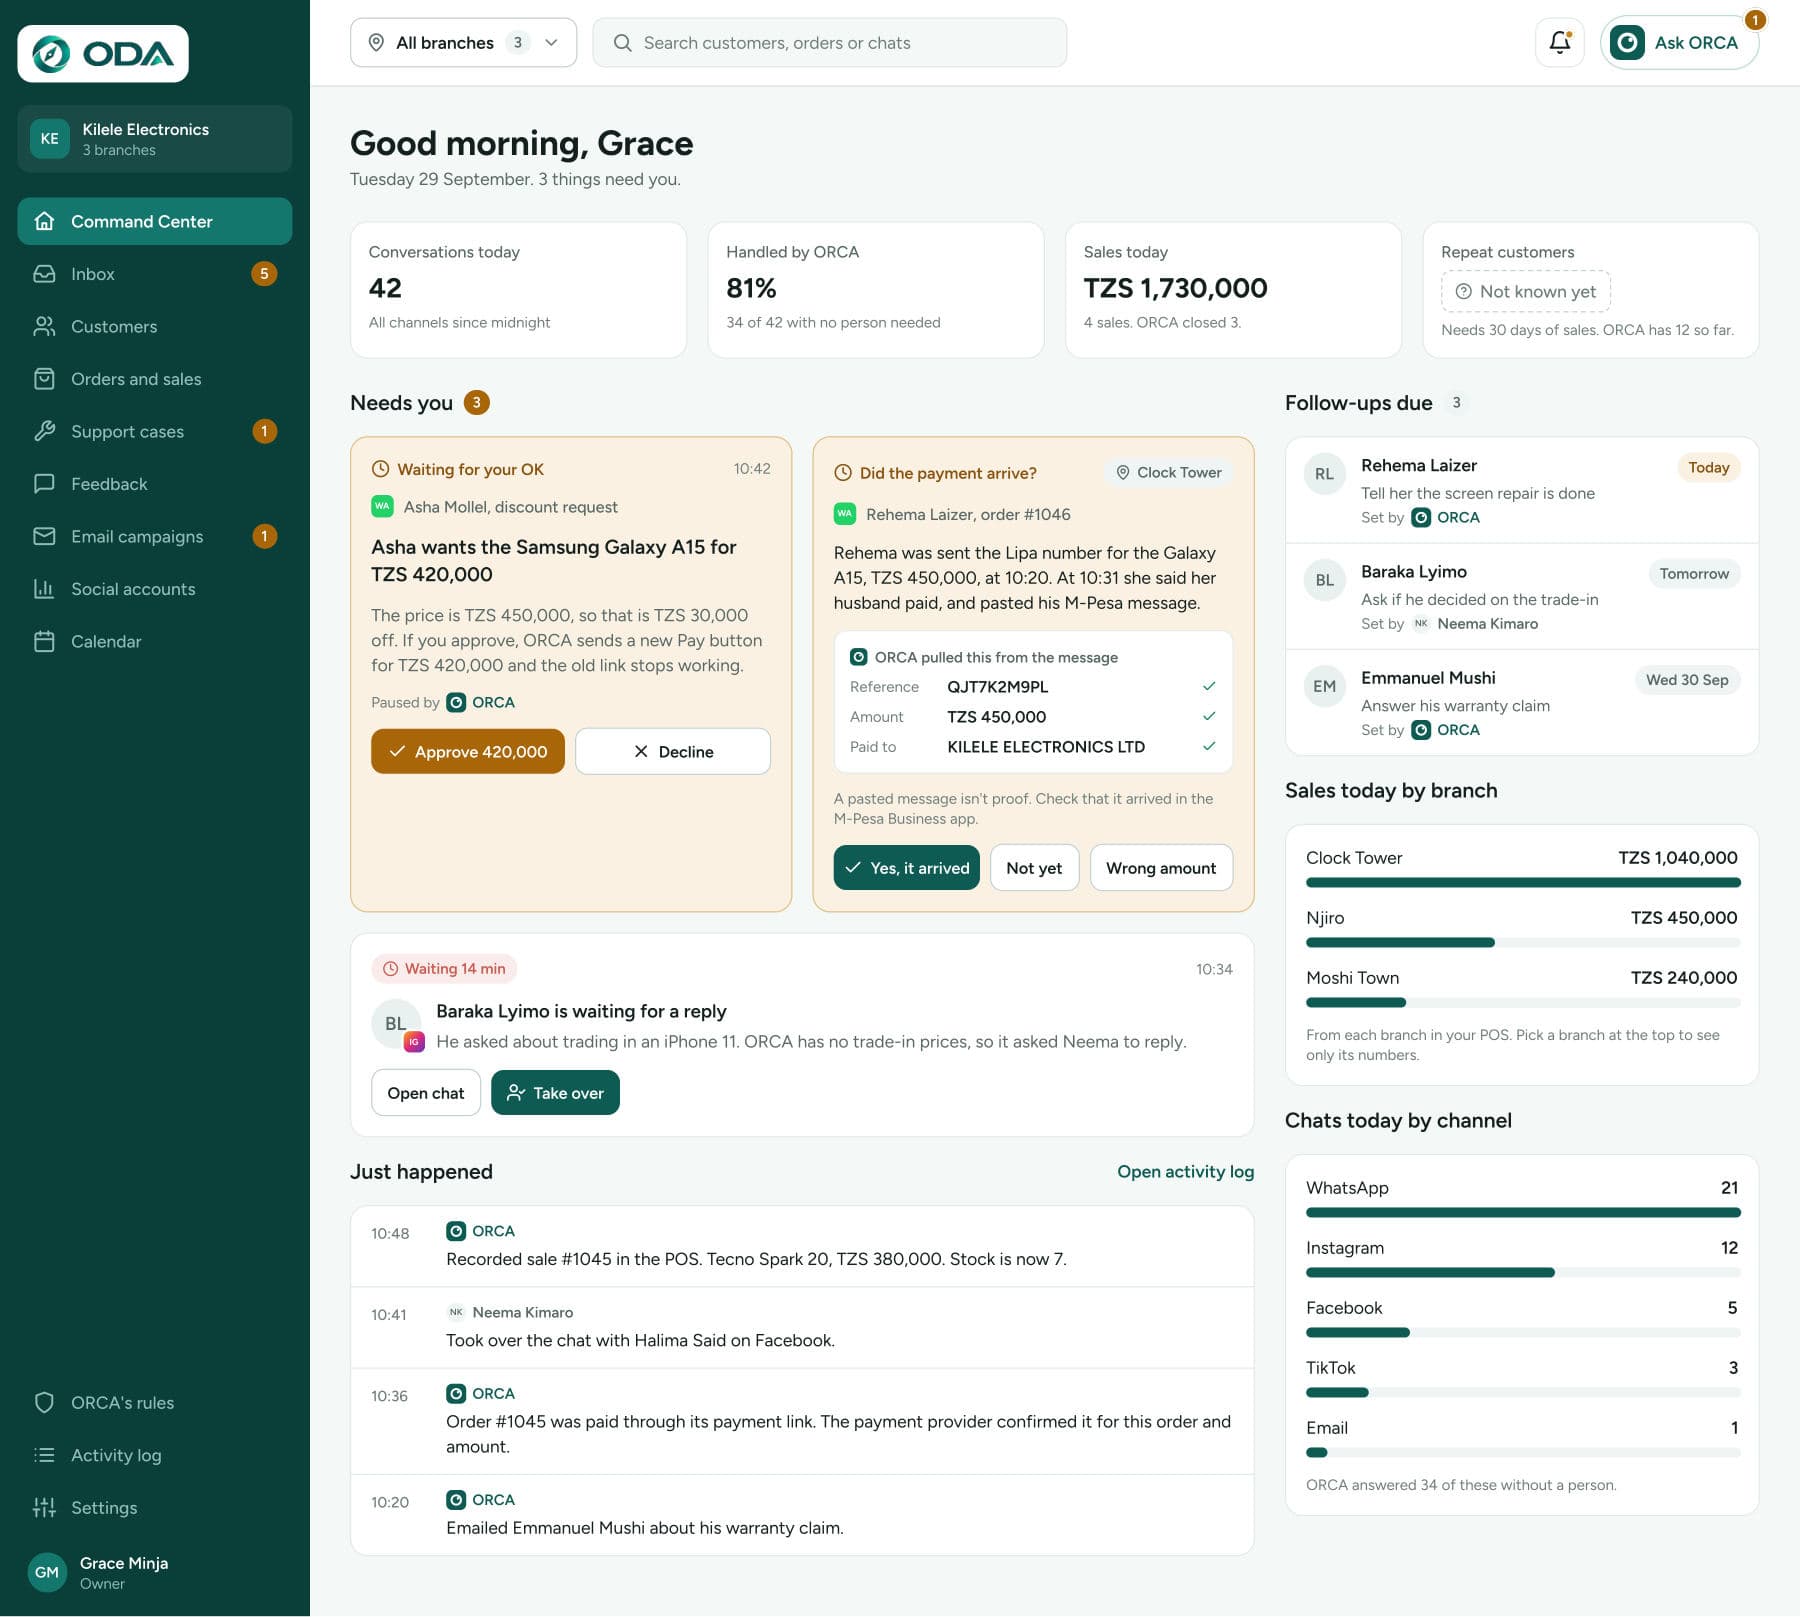Open Inbox with 5 unread
This screenshot has height=1617, width=1800.
click(155, 274)
